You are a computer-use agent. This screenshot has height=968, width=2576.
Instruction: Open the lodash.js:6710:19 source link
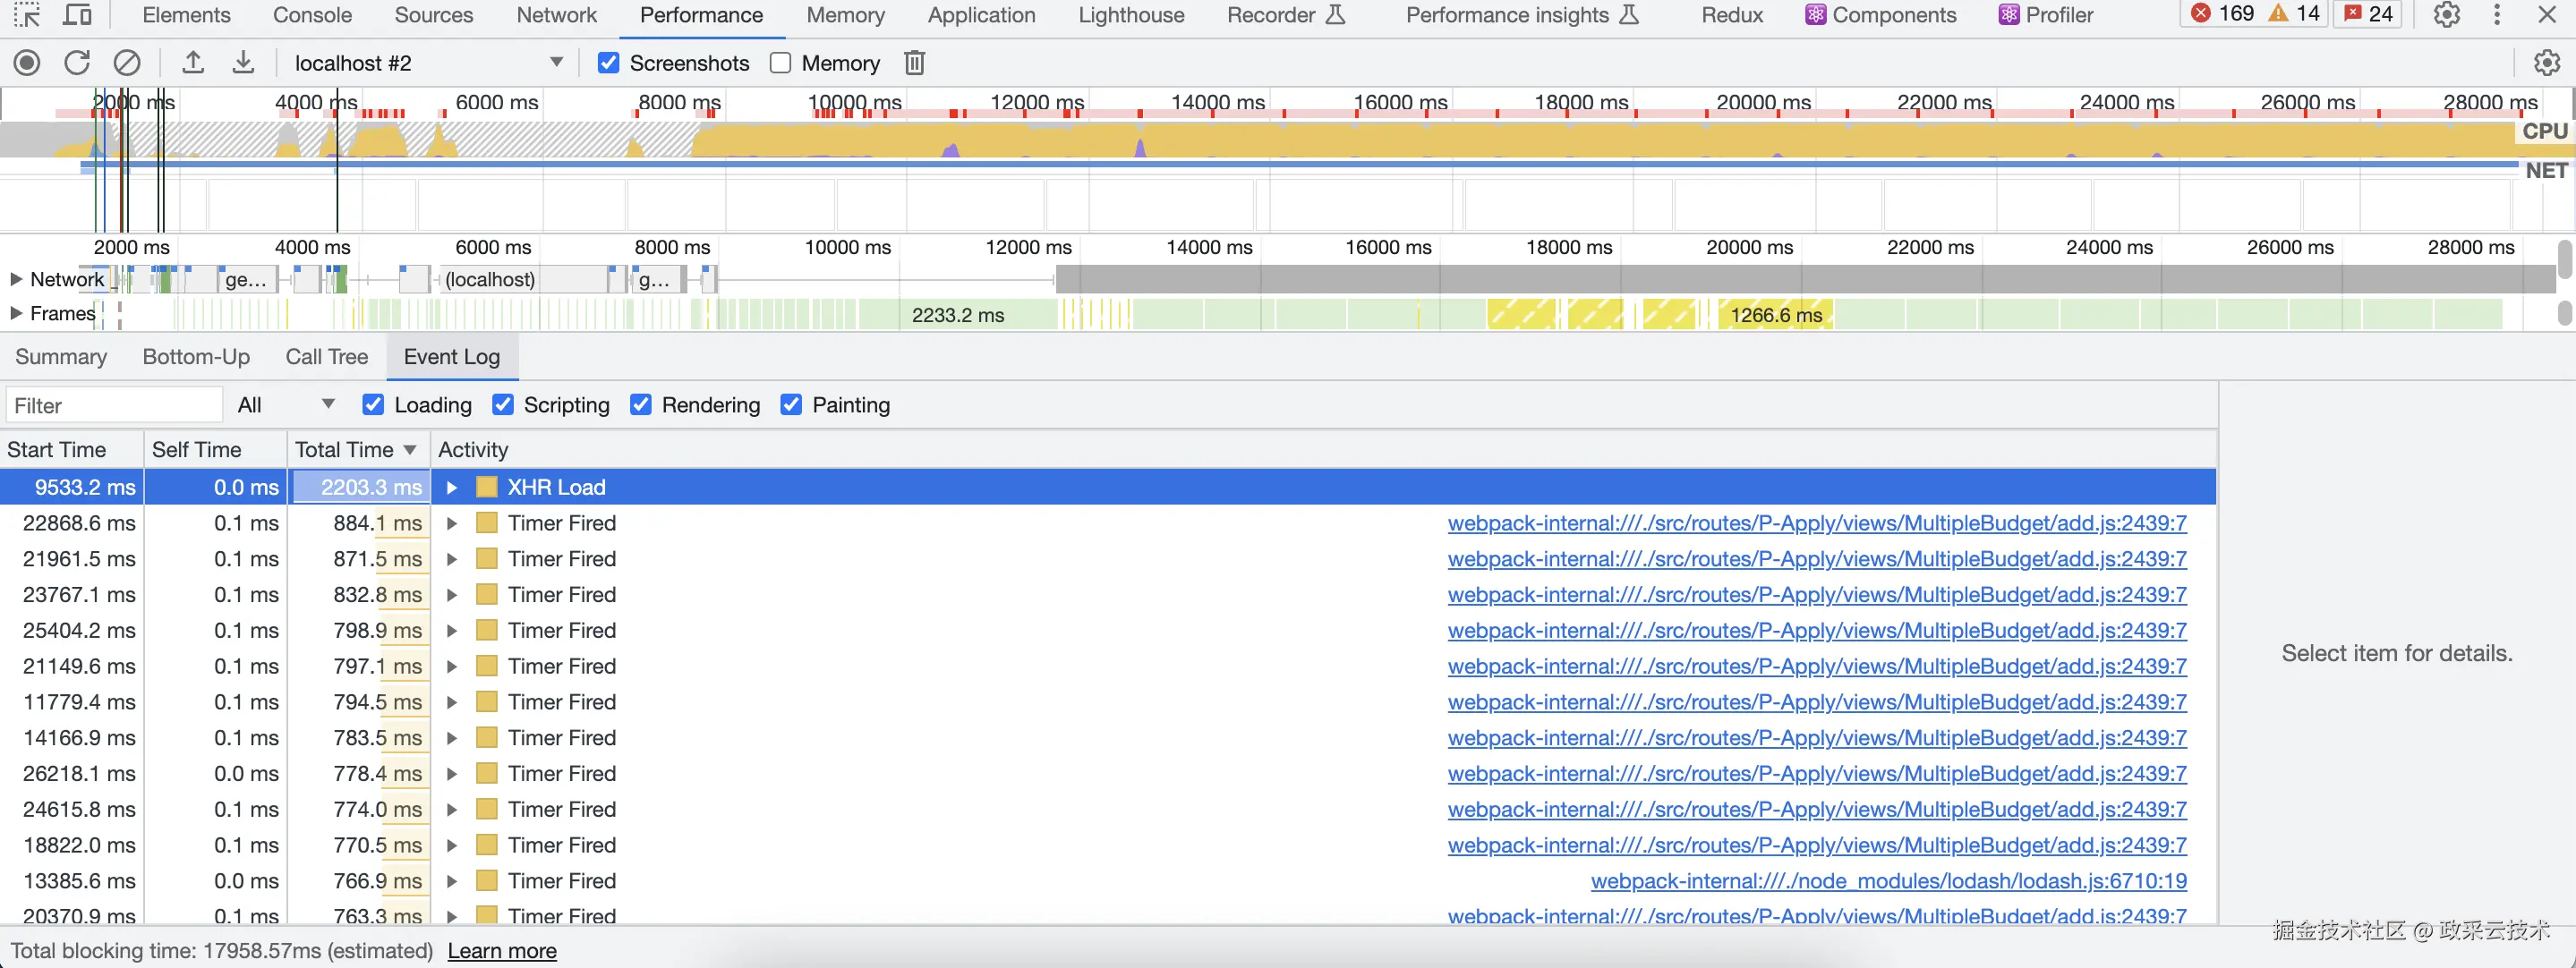1888,881
